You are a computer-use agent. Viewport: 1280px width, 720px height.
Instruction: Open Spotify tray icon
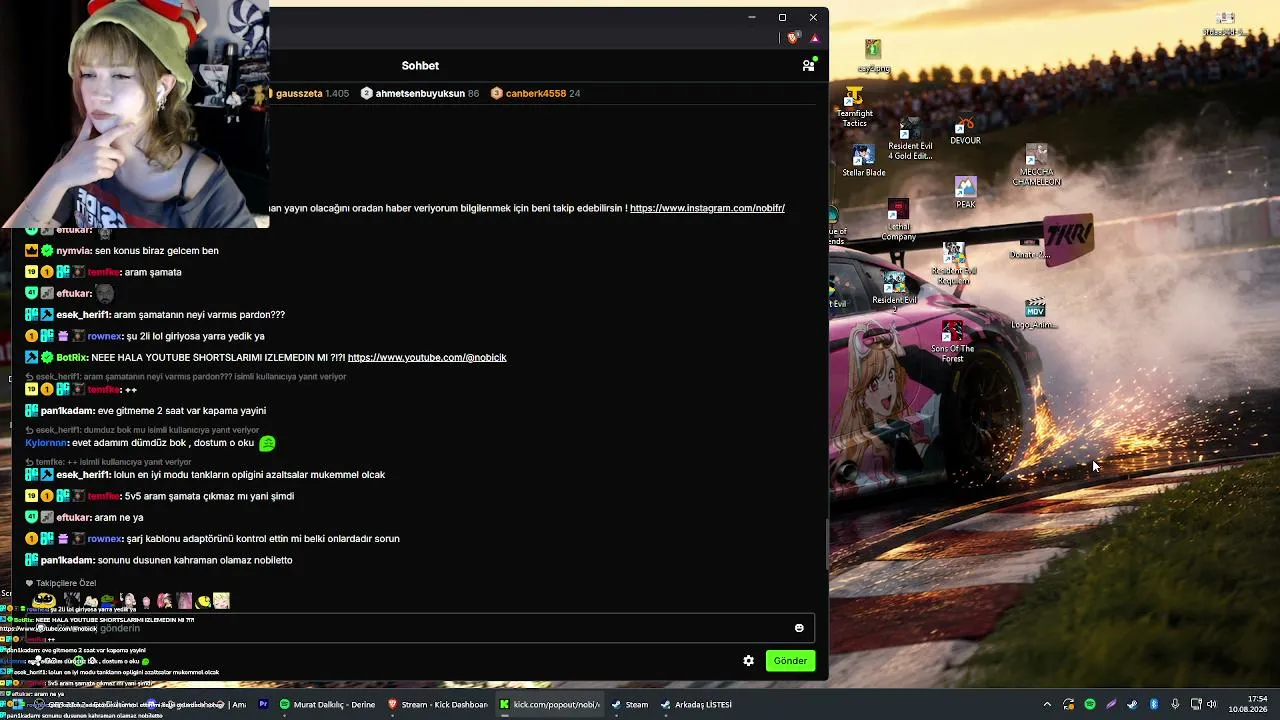point(1090,704)
